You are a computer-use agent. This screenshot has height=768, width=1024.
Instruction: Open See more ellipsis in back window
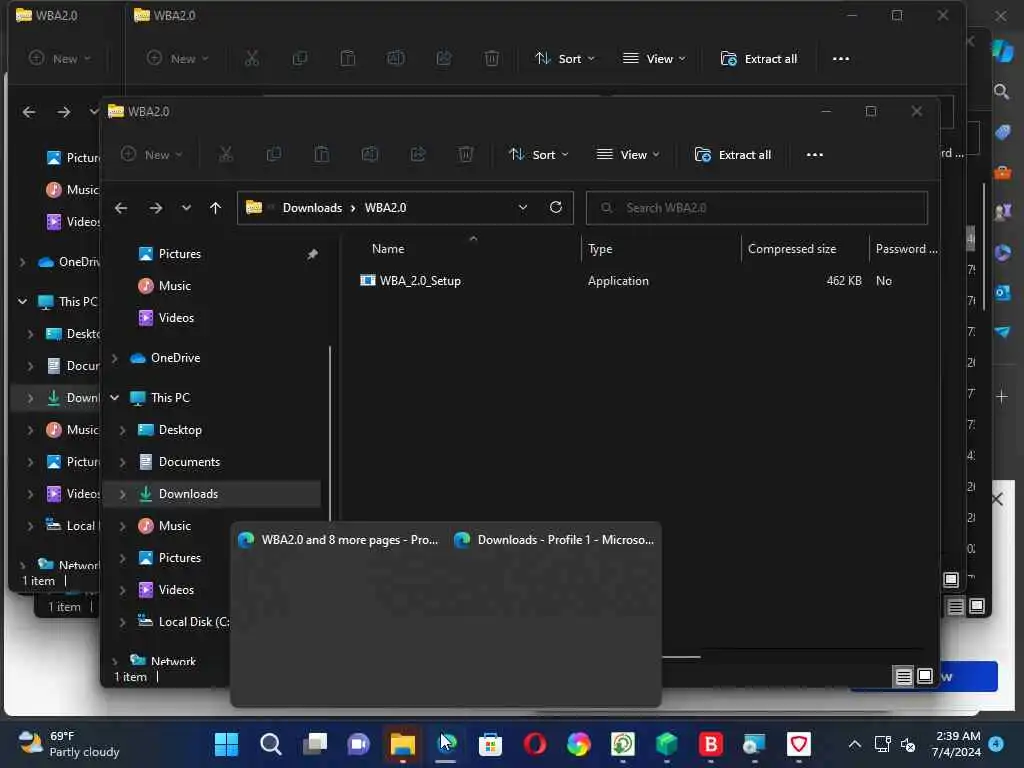point(840,59)
